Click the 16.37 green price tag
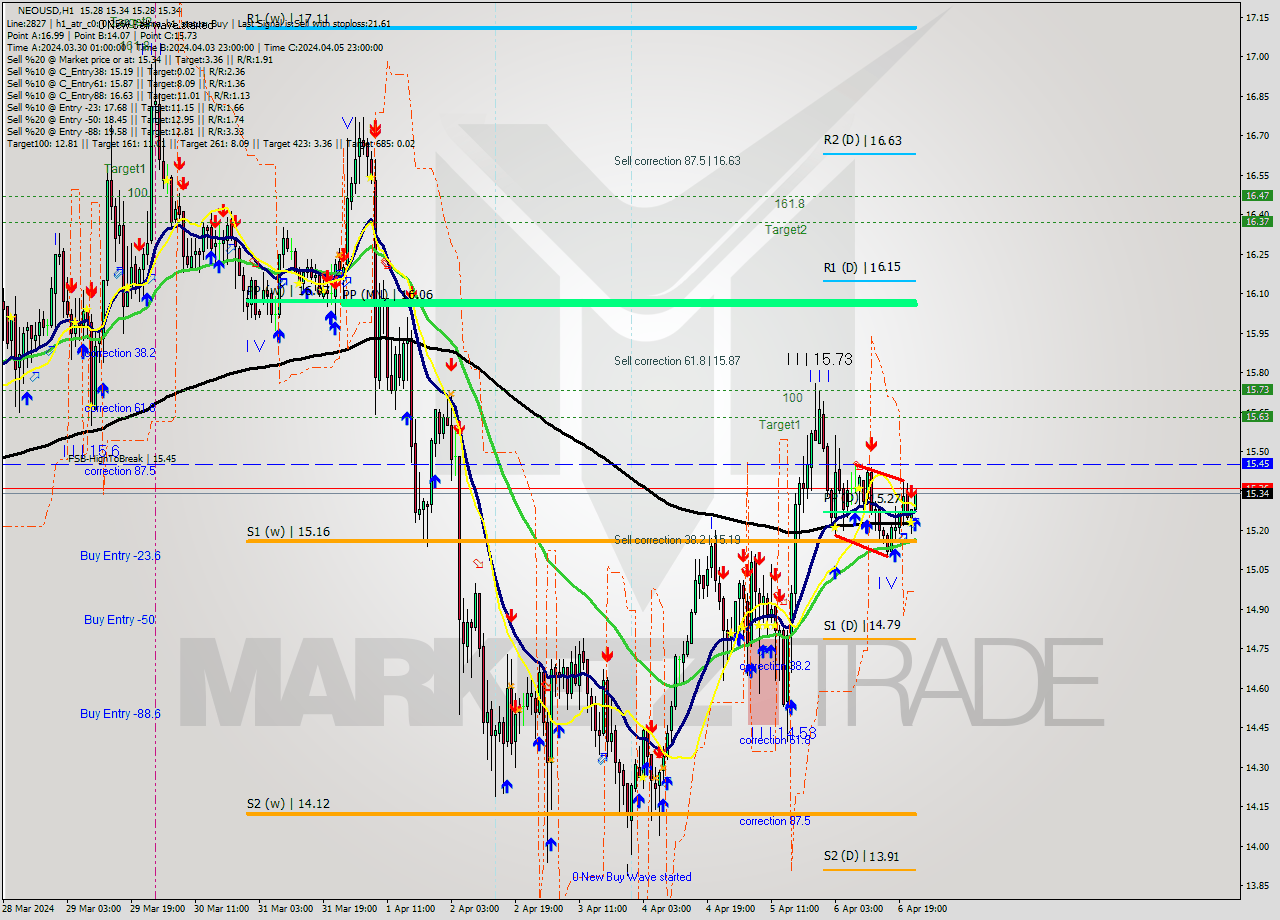The image size is (1280, 920). [1256, 222]
